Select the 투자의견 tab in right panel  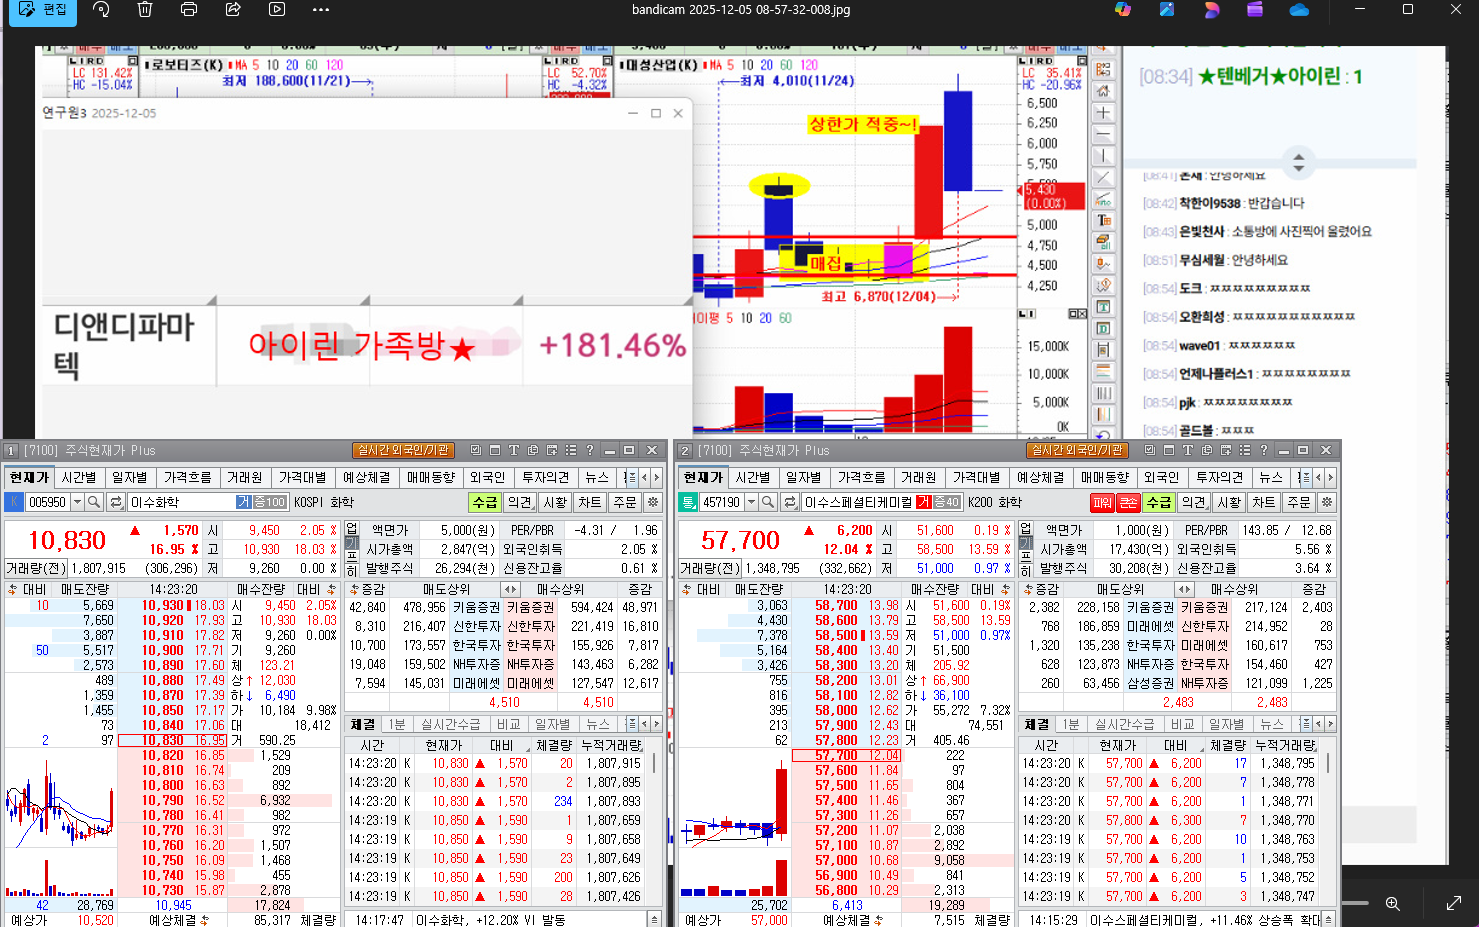(1219, 478)
